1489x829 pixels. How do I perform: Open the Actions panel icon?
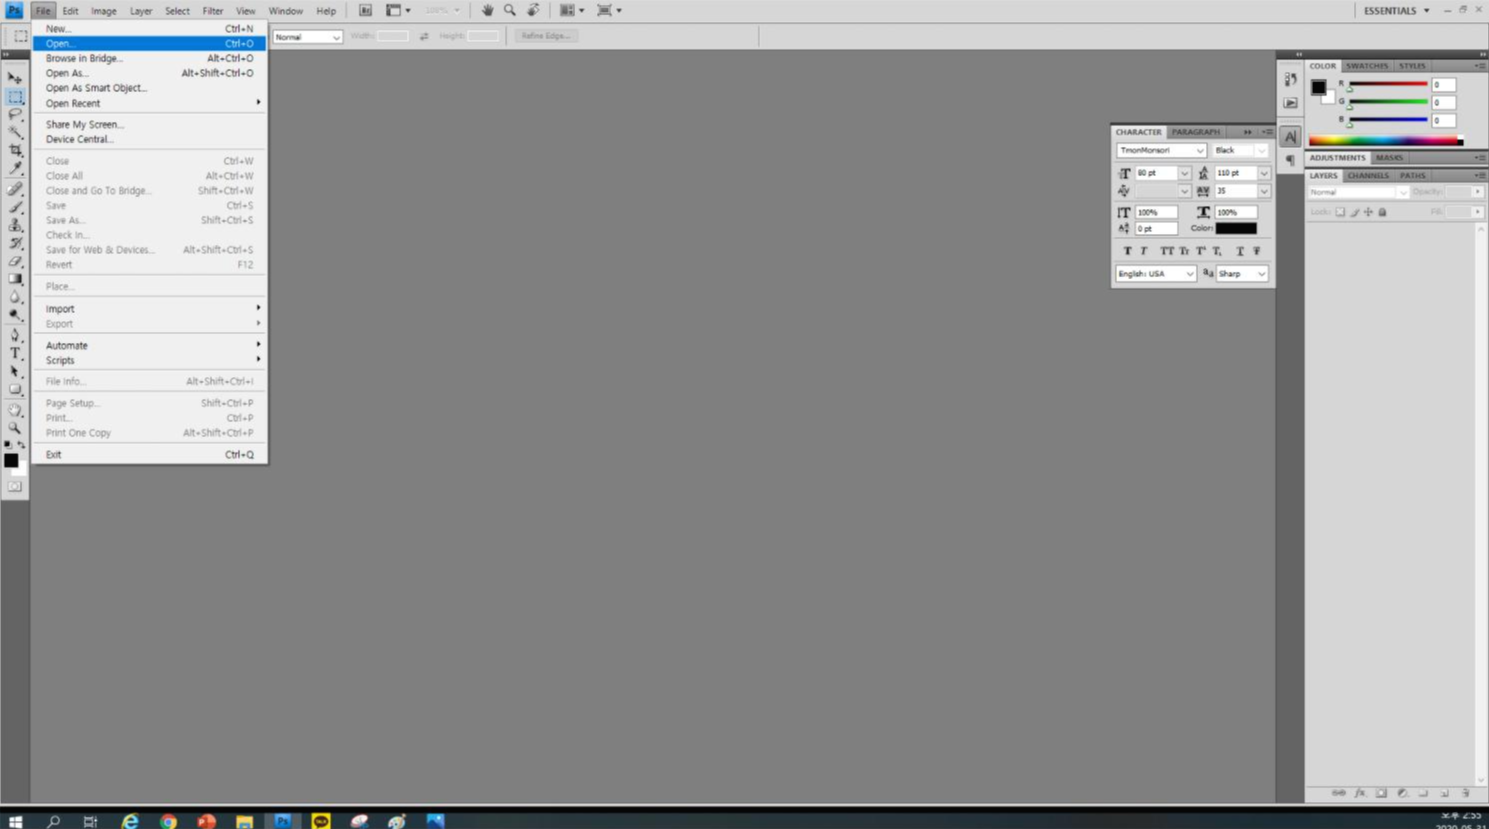click(x=1290, y=103)
